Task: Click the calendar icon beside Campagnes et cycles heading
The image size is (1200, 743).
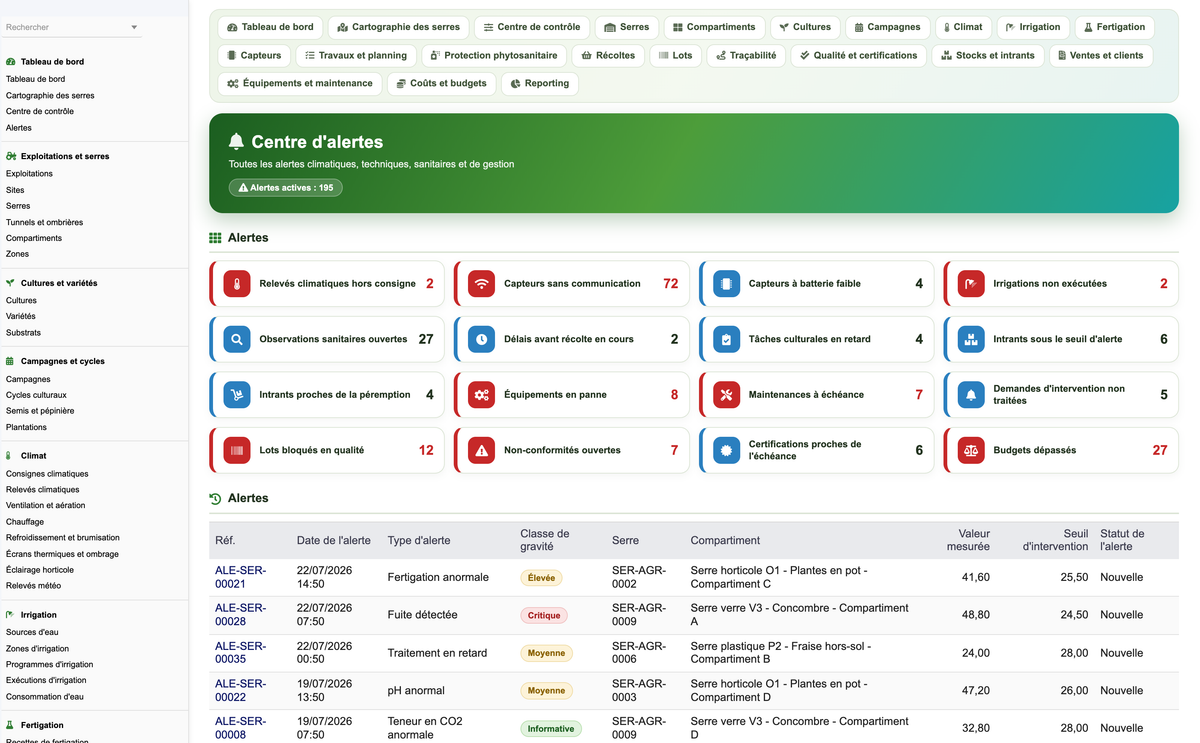Action: [x=10, y=361]
